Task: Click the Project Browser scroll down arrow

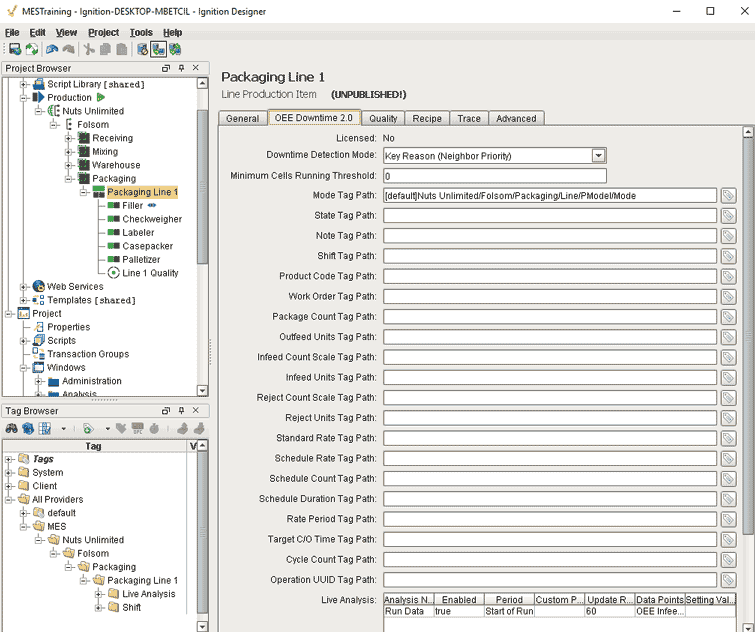Action: point(202,390)
